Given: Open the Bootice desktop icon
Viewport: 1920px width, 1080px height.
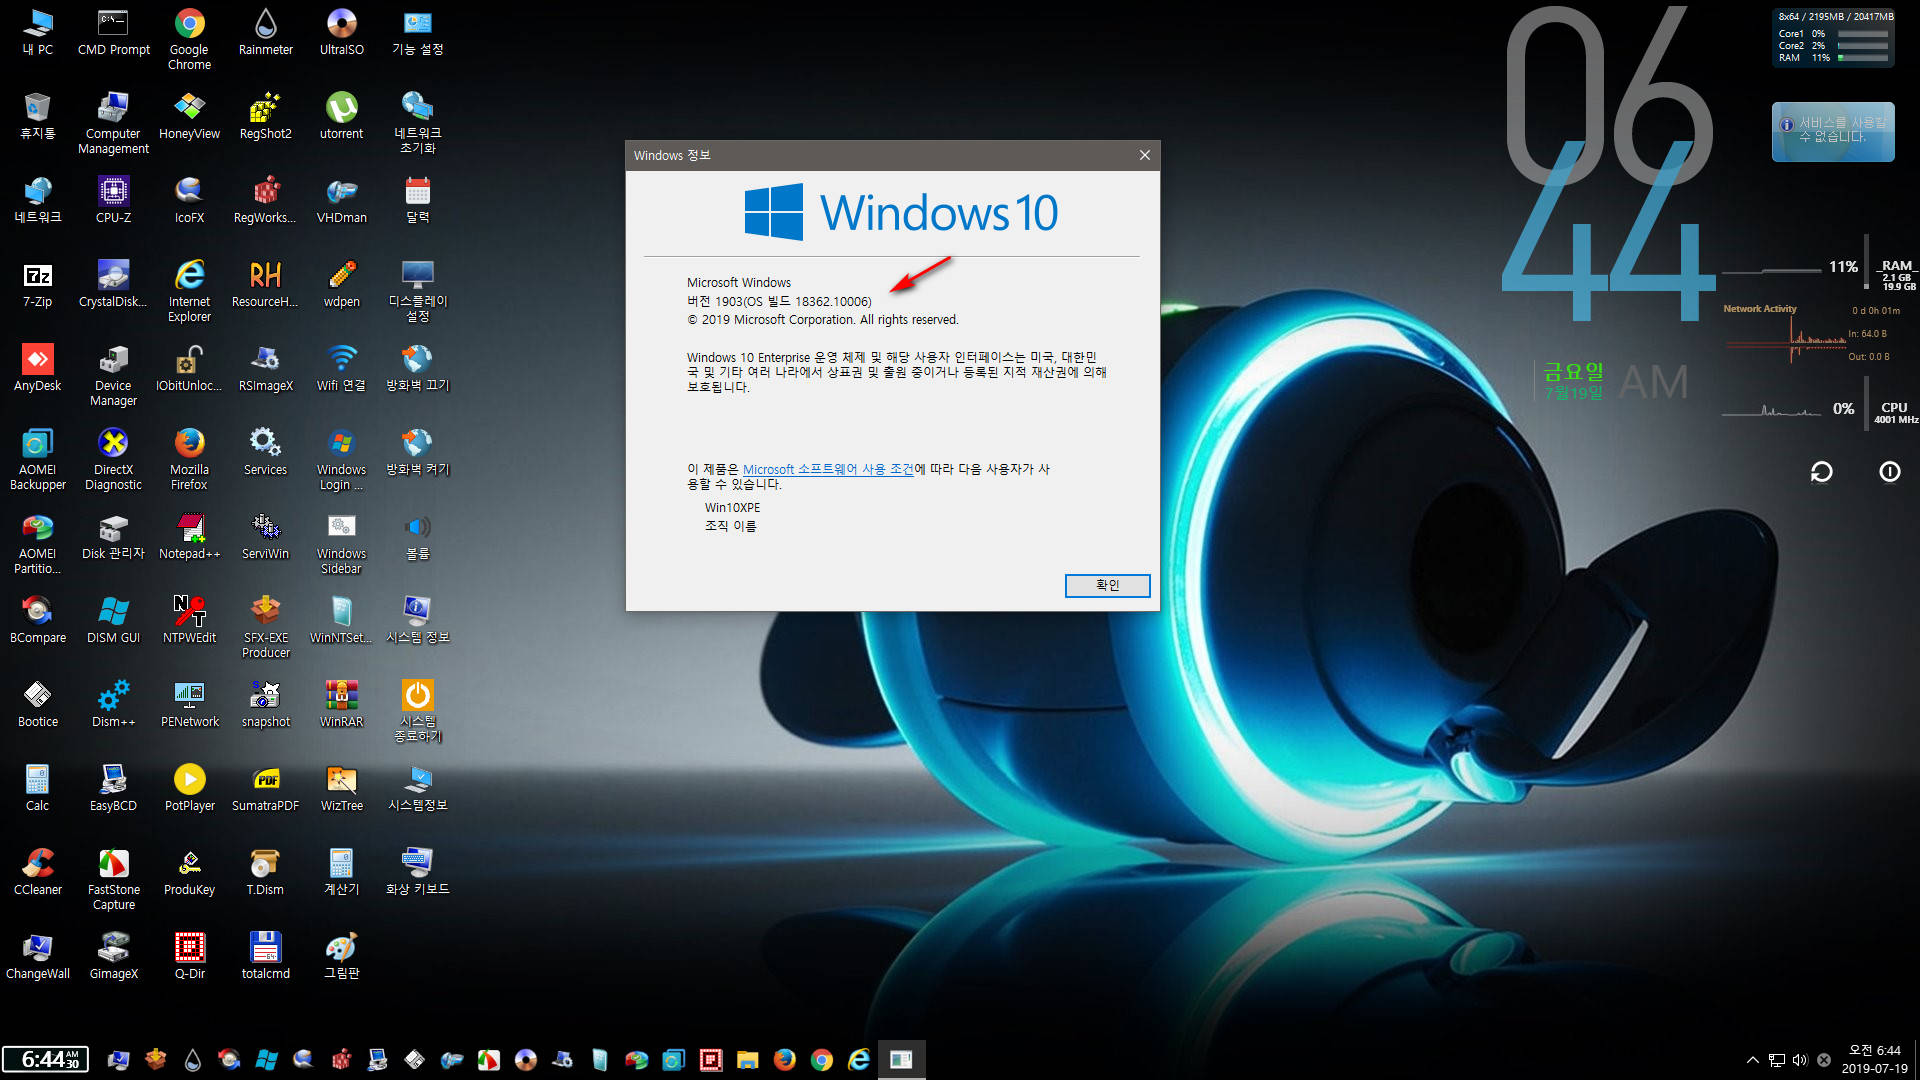Looking at the screenshot, I should pos(38,704).
